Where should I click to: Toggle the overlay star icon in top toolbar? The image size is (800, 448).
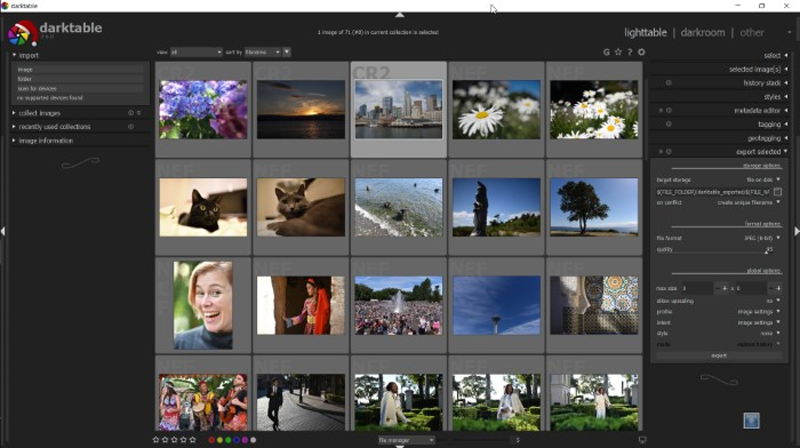(x=618, y=52)
